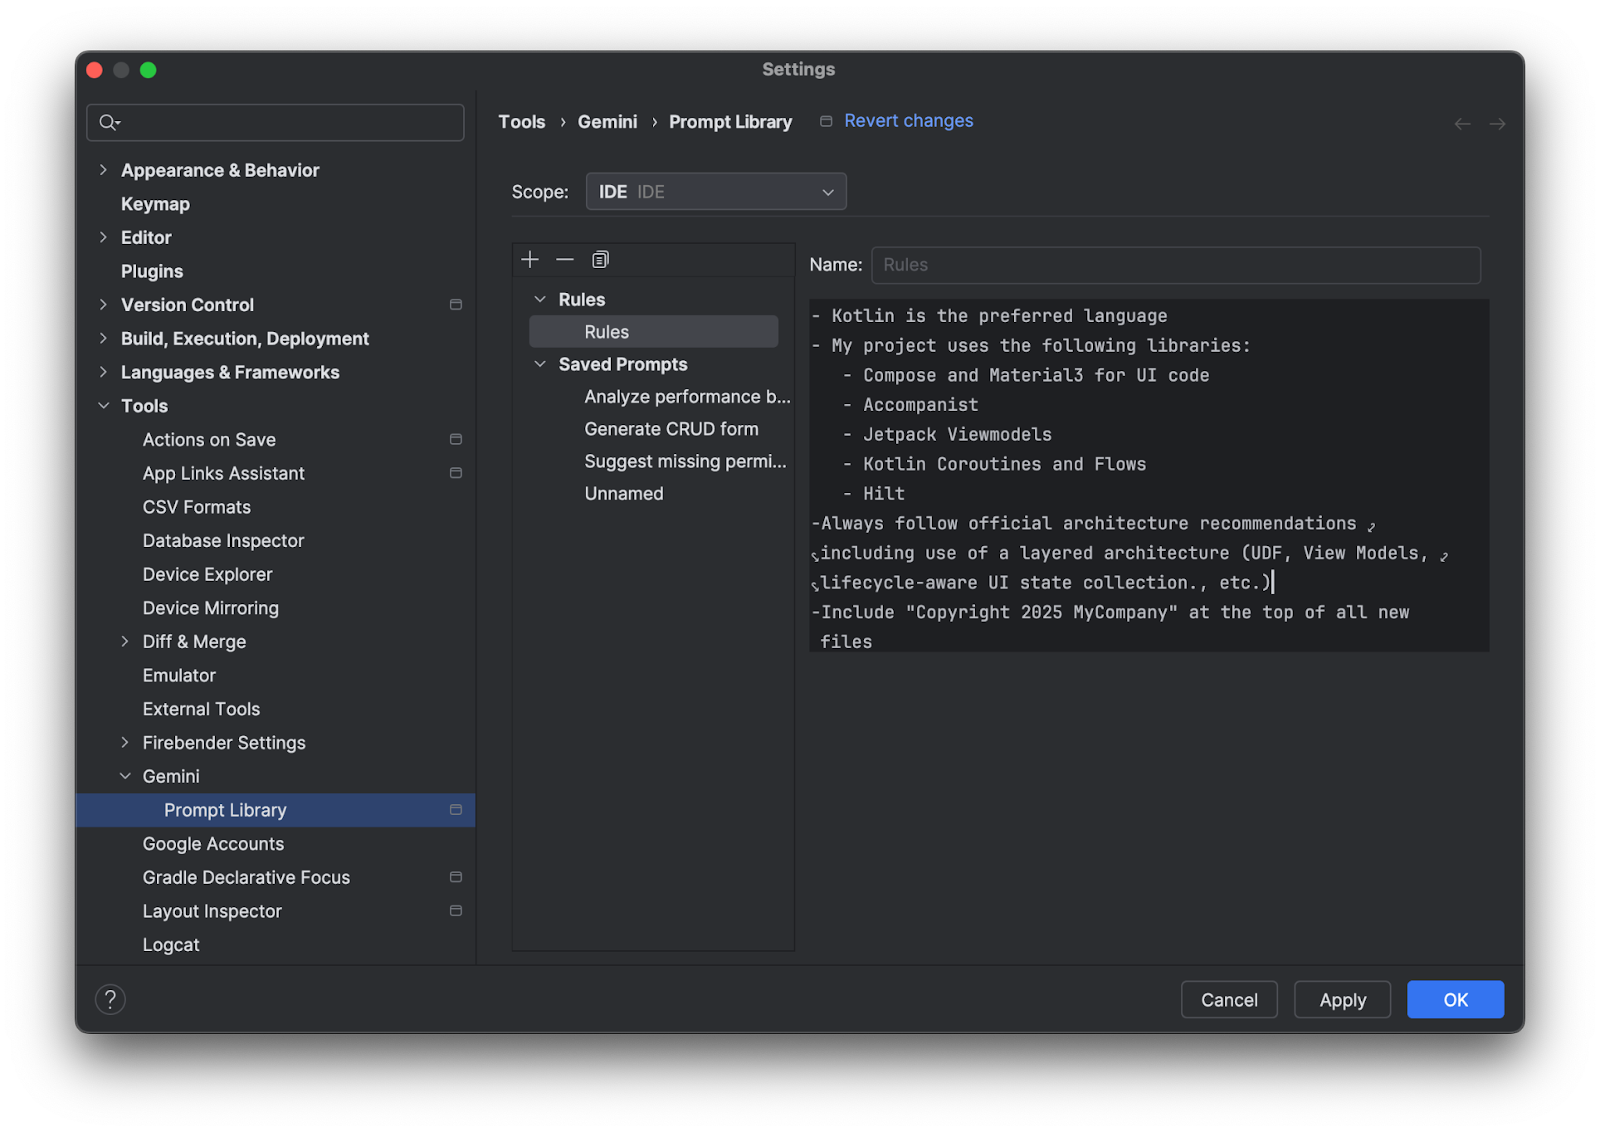This screenshot has height=1133, width=1600.
Task: Click Gemini in the breadcrumb path
Action: (607, 121)
